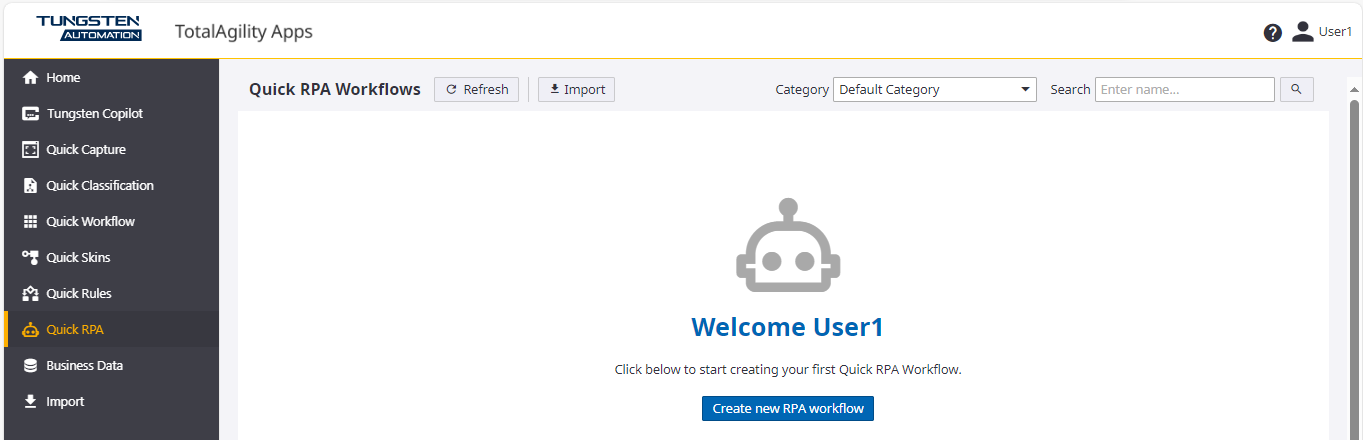Click the user profile avatar icon

1302,32
